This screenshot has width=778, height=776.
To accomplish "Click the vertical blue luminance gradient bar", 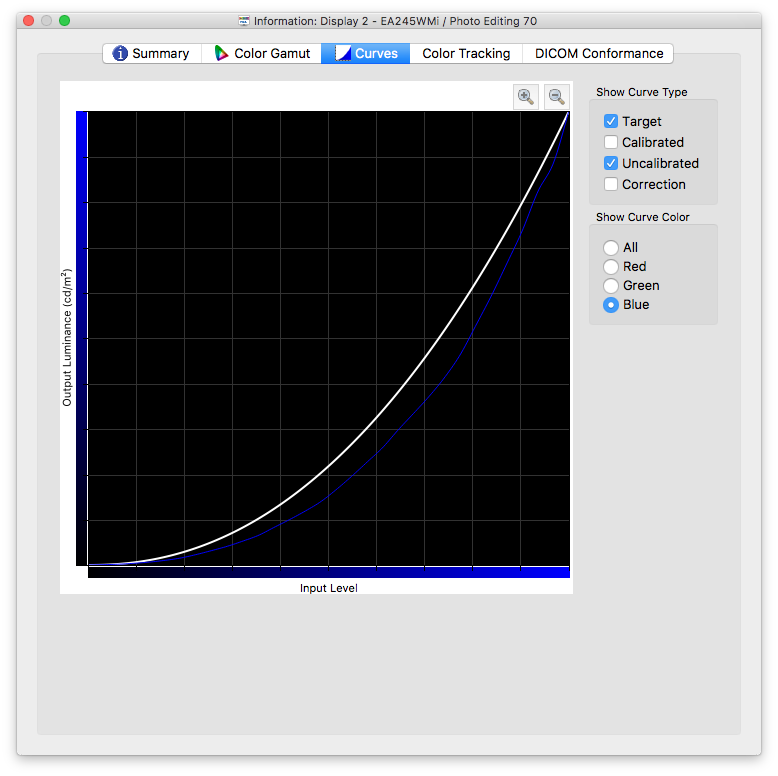I will tap(82, 338).
